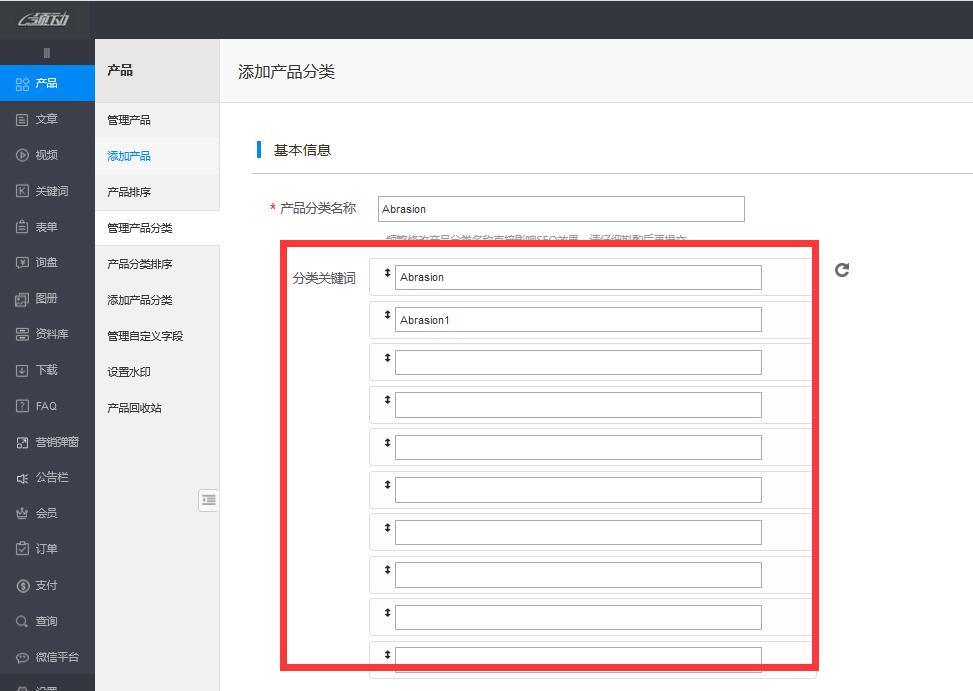Click the 产品分类名称 input field

click(561, 209)
